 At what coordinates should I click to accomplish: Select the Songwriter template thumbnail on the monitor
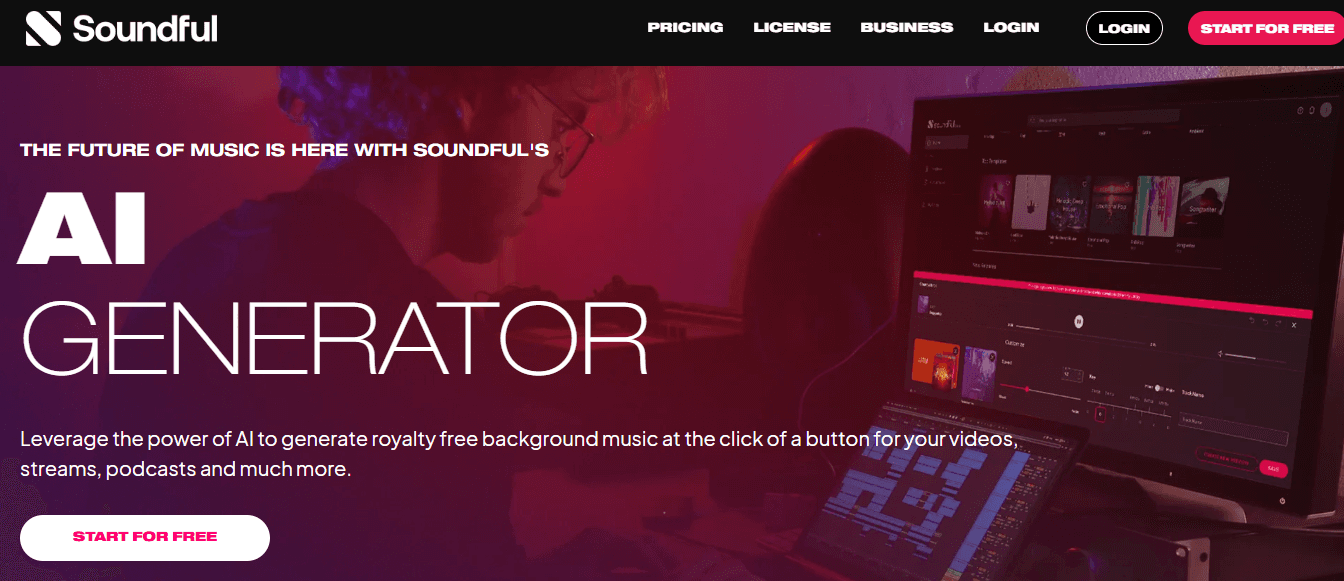coord(1206,205)
